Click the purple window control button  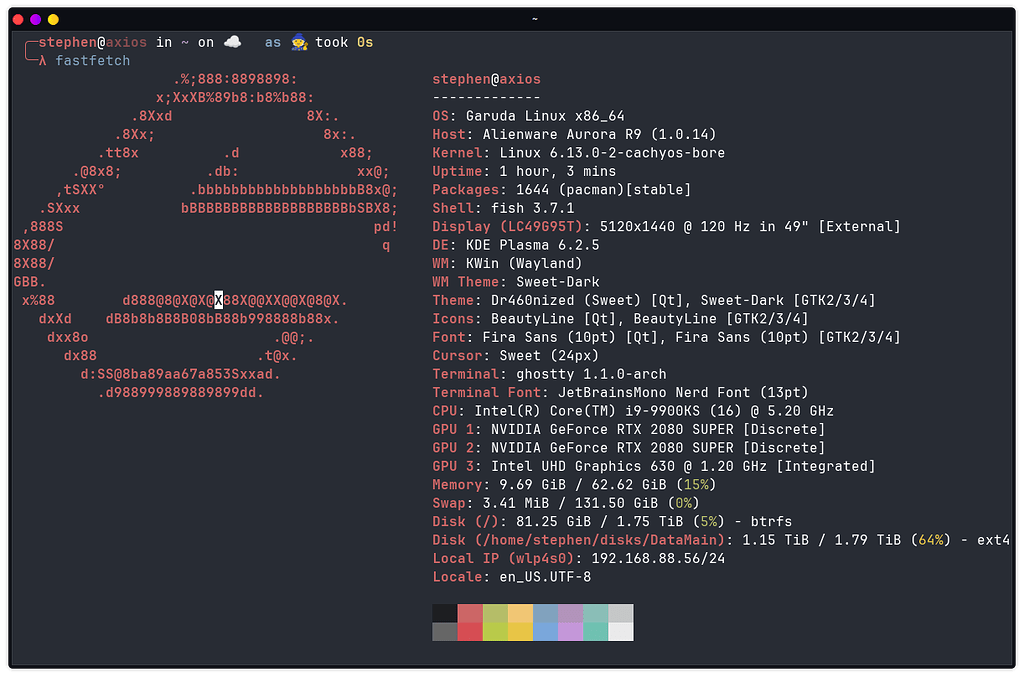tap(35, 19)
